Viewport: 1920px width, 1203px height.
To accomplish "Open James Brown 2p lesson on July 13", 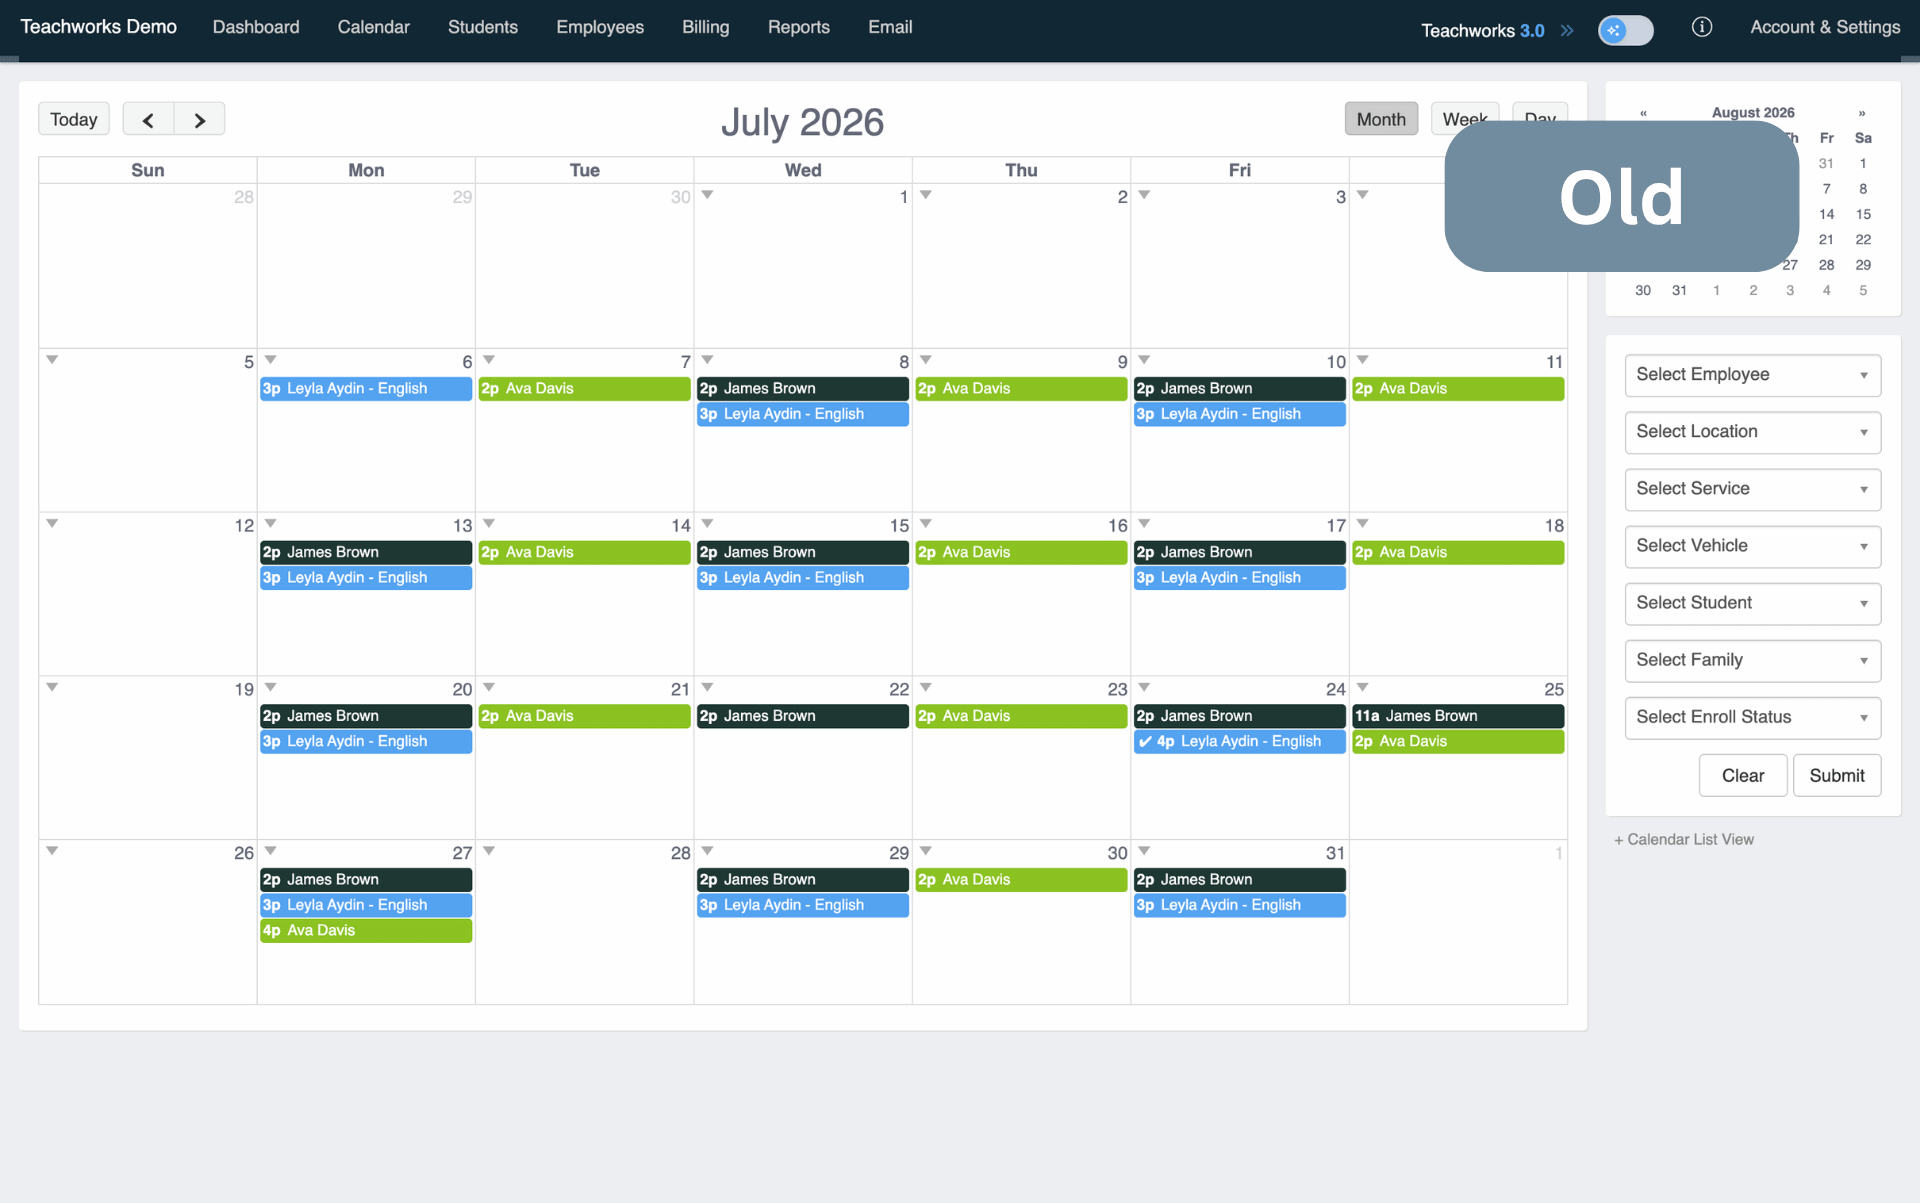I will 366,553.
